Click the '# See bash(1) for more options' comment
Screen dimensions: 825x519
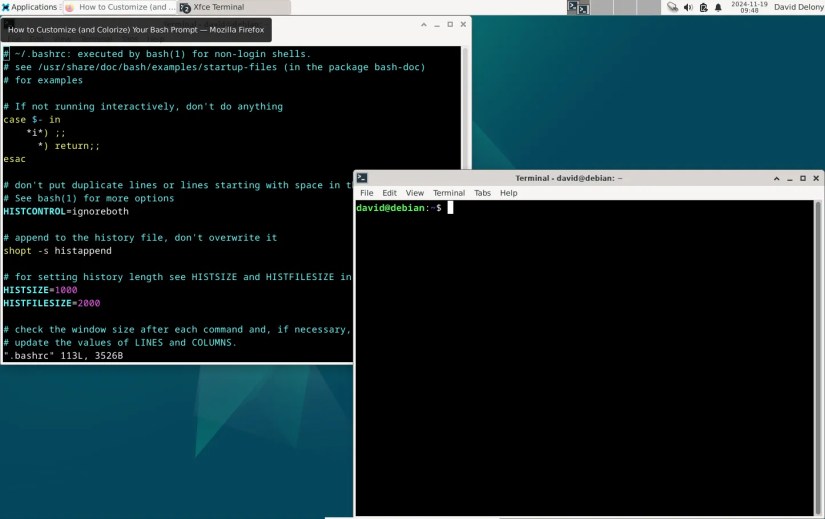(x=88, y=198)
